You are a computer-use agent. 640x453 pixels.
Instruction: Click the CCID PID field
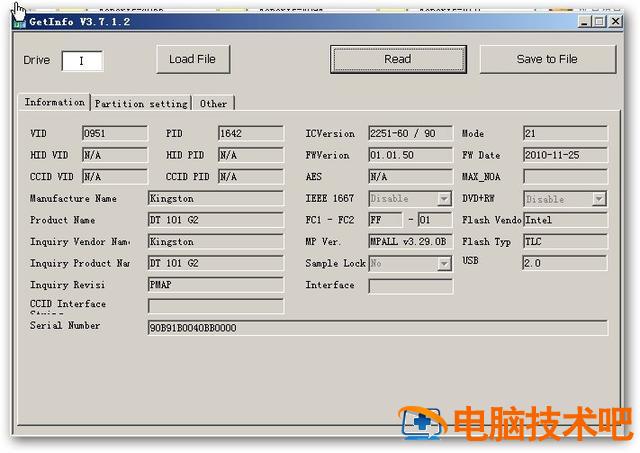coord(251,177)
